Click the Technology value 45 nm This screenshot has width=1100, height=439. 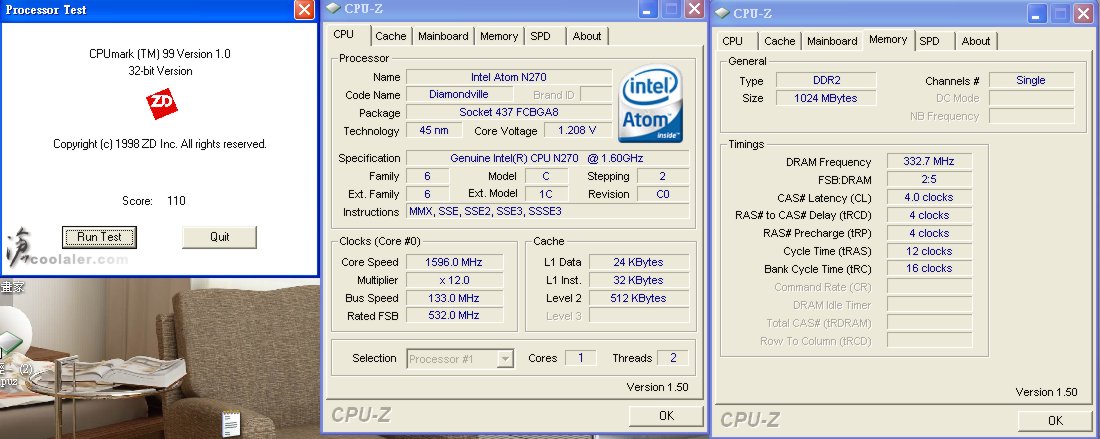point(434,130)
